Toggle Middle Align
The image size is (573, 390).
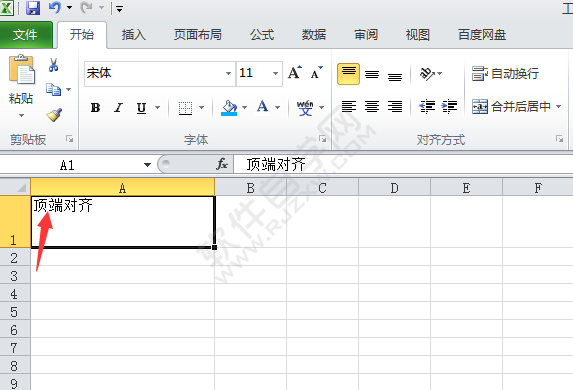tap(372, 74)
